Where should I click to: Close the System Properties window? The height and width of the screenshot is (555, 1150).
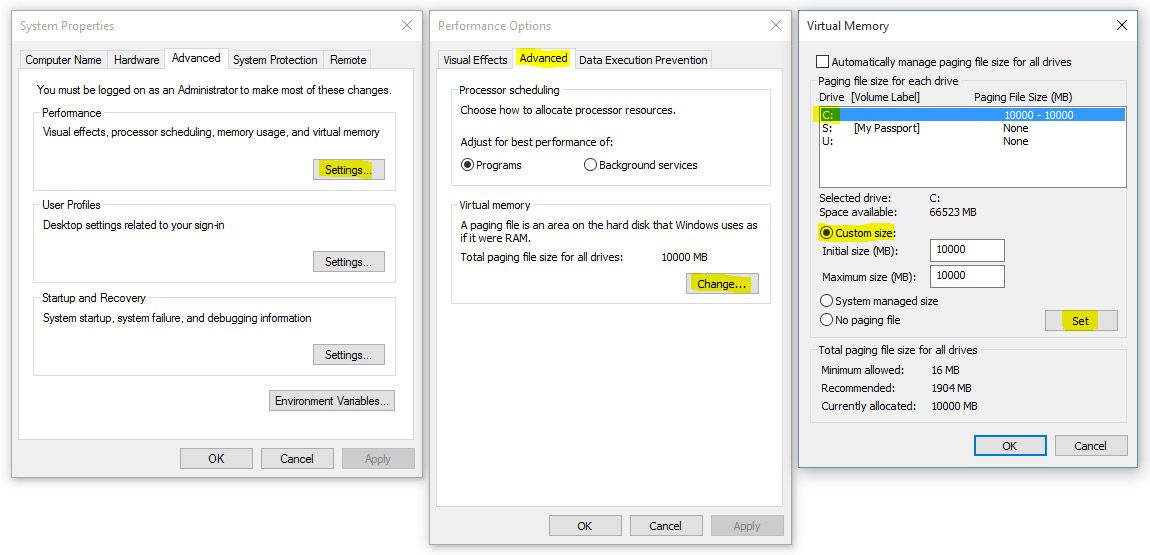coord(406,25)
